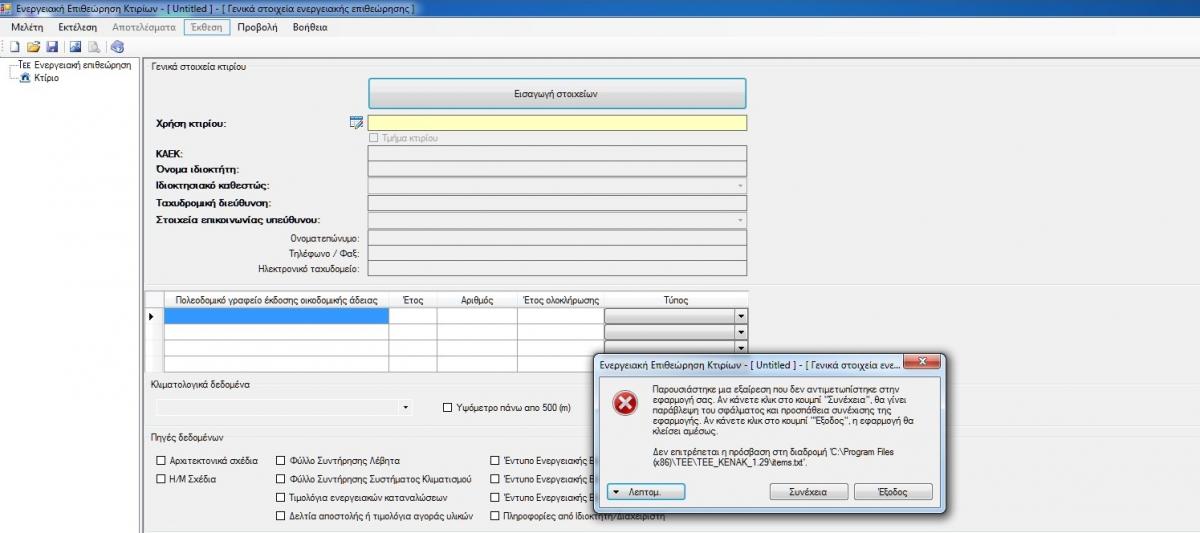Screen dimensions: 1200x533
Task: Toggle the Η/Μ Σχέδια checkbox
Action: [161, 479]
